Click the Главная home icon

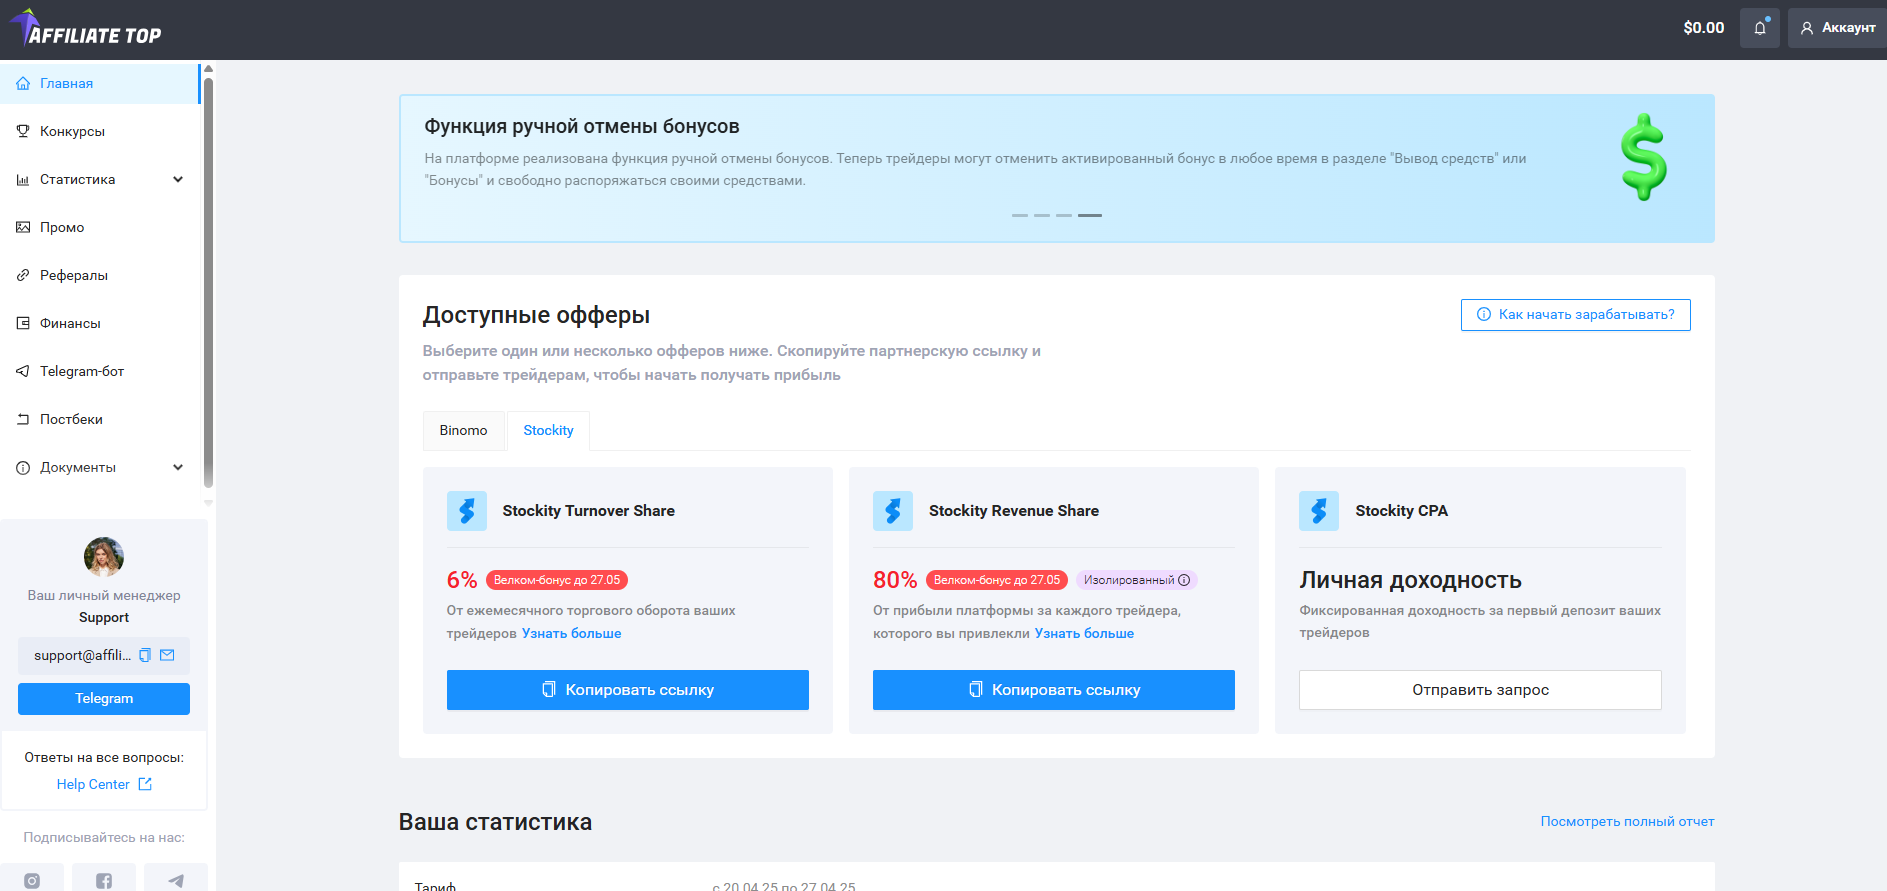coord(23,83)
